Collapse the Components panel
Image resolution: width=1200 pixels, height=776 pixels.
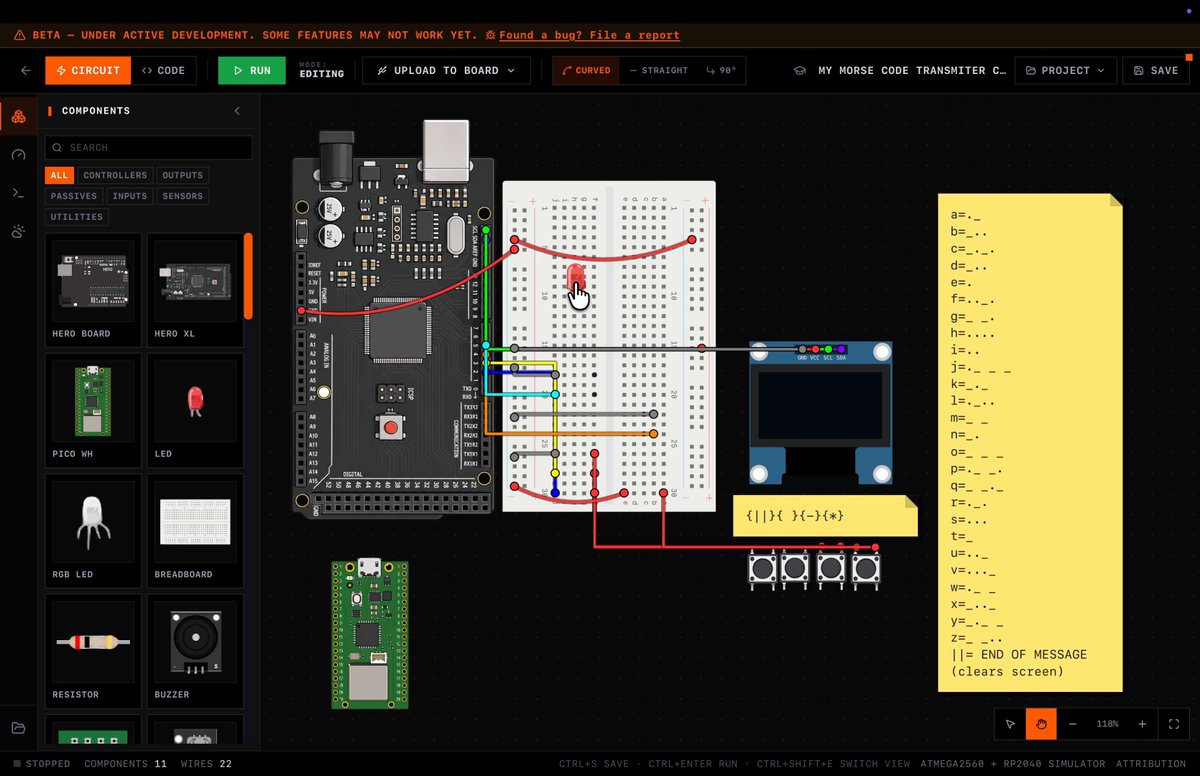237,111
